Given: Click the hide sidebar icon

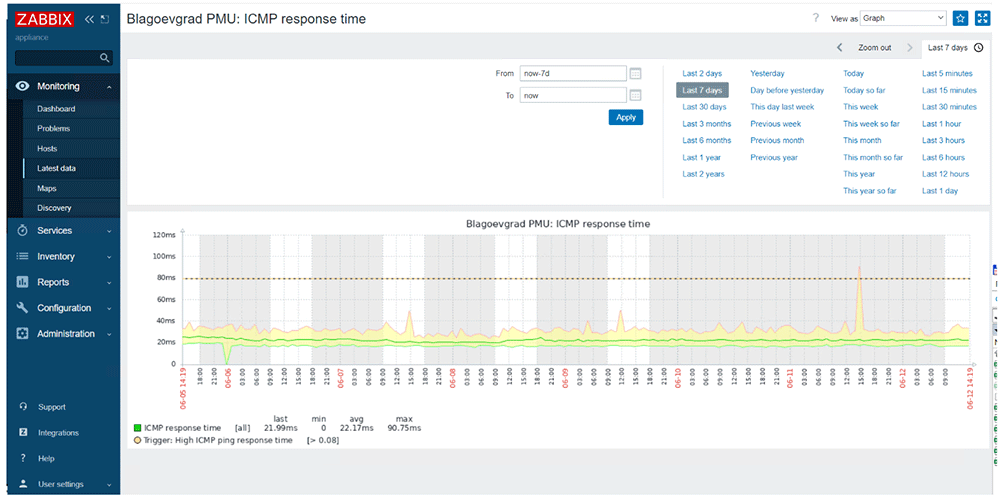Looking at the screenshot, I should click(105, 19).
